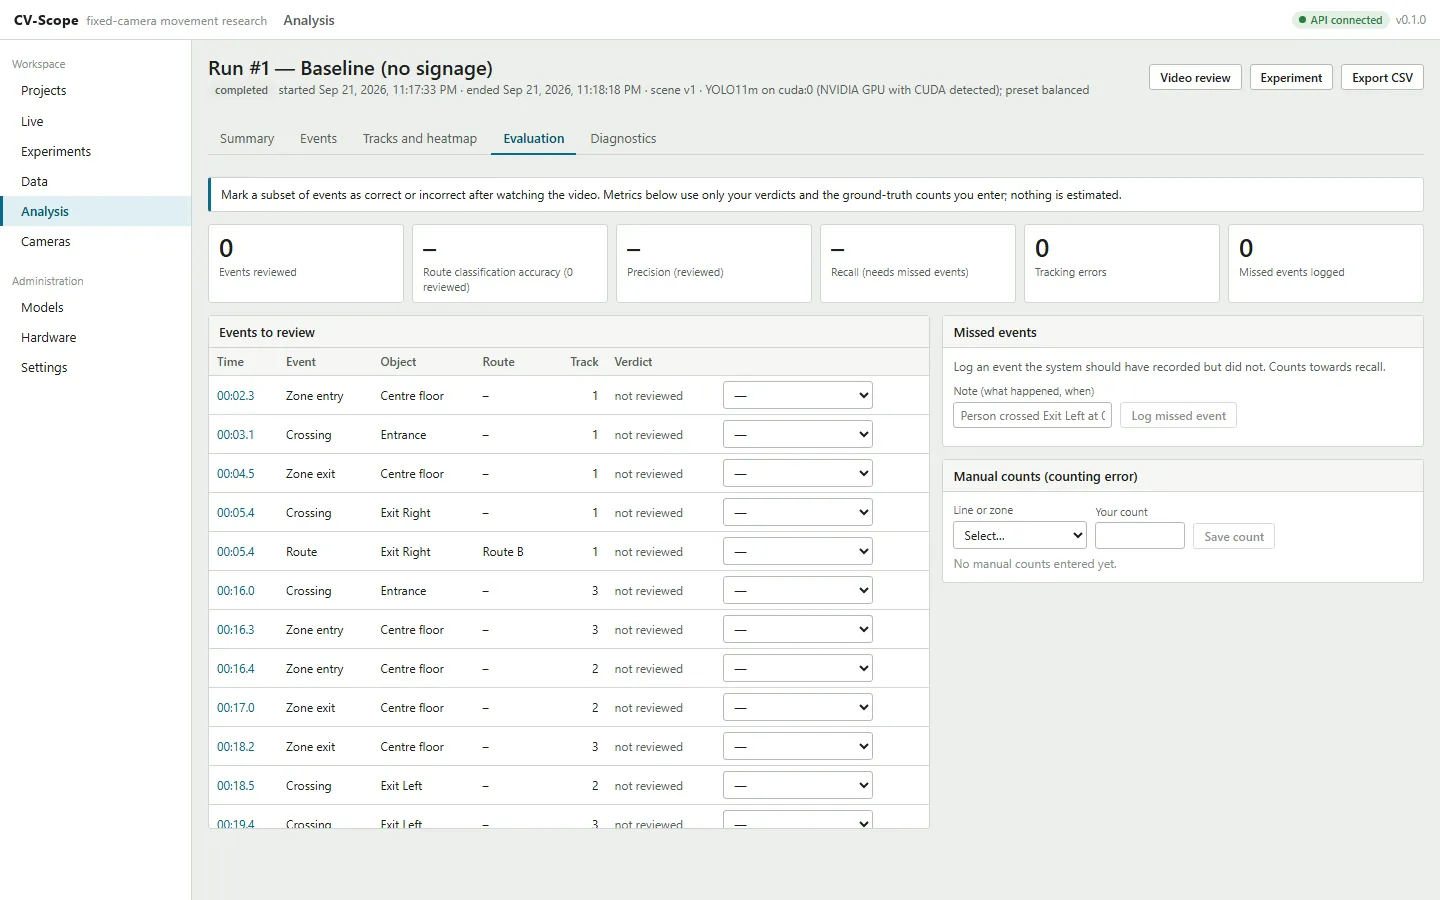Expand the verdict dropdown for 00:16.0 Crossing
Viewport: 1440px width, 900px height.
(798, 590)
